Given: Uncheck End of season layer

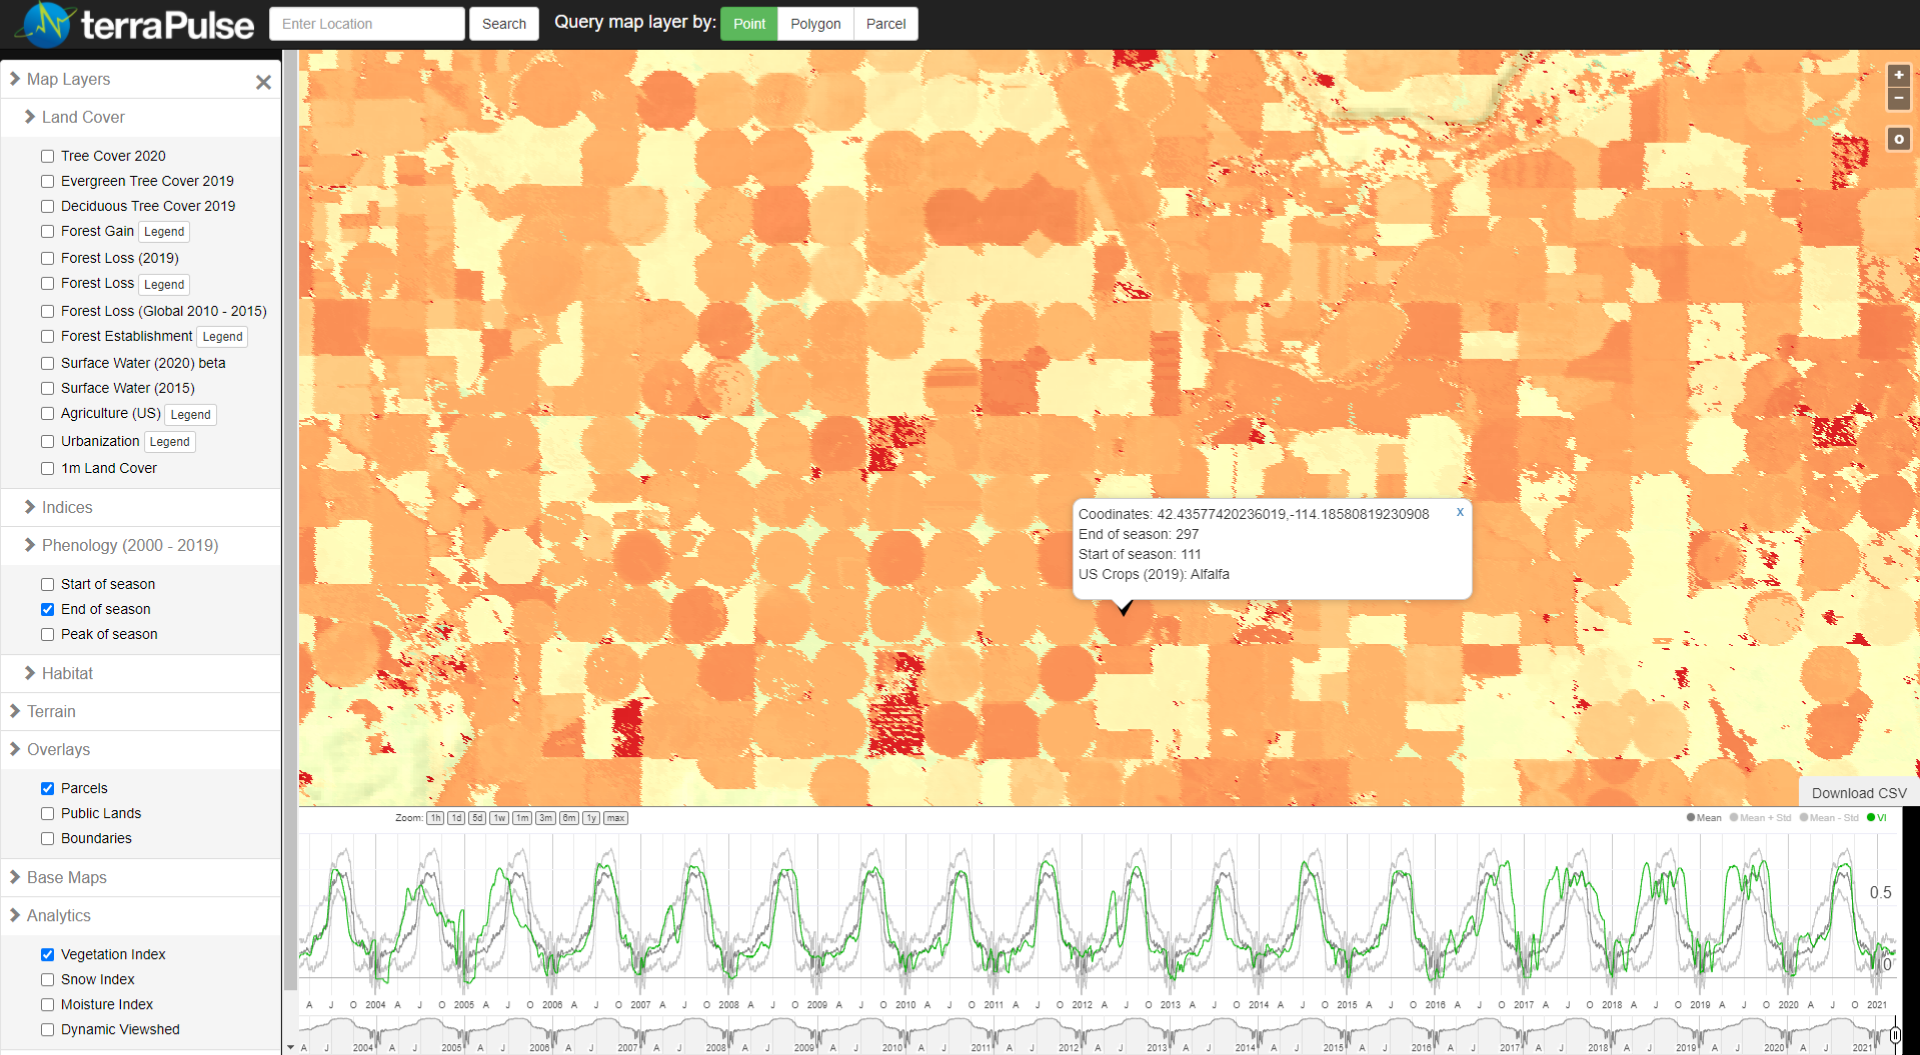Looking at the screenshot, I should point(47,609).
